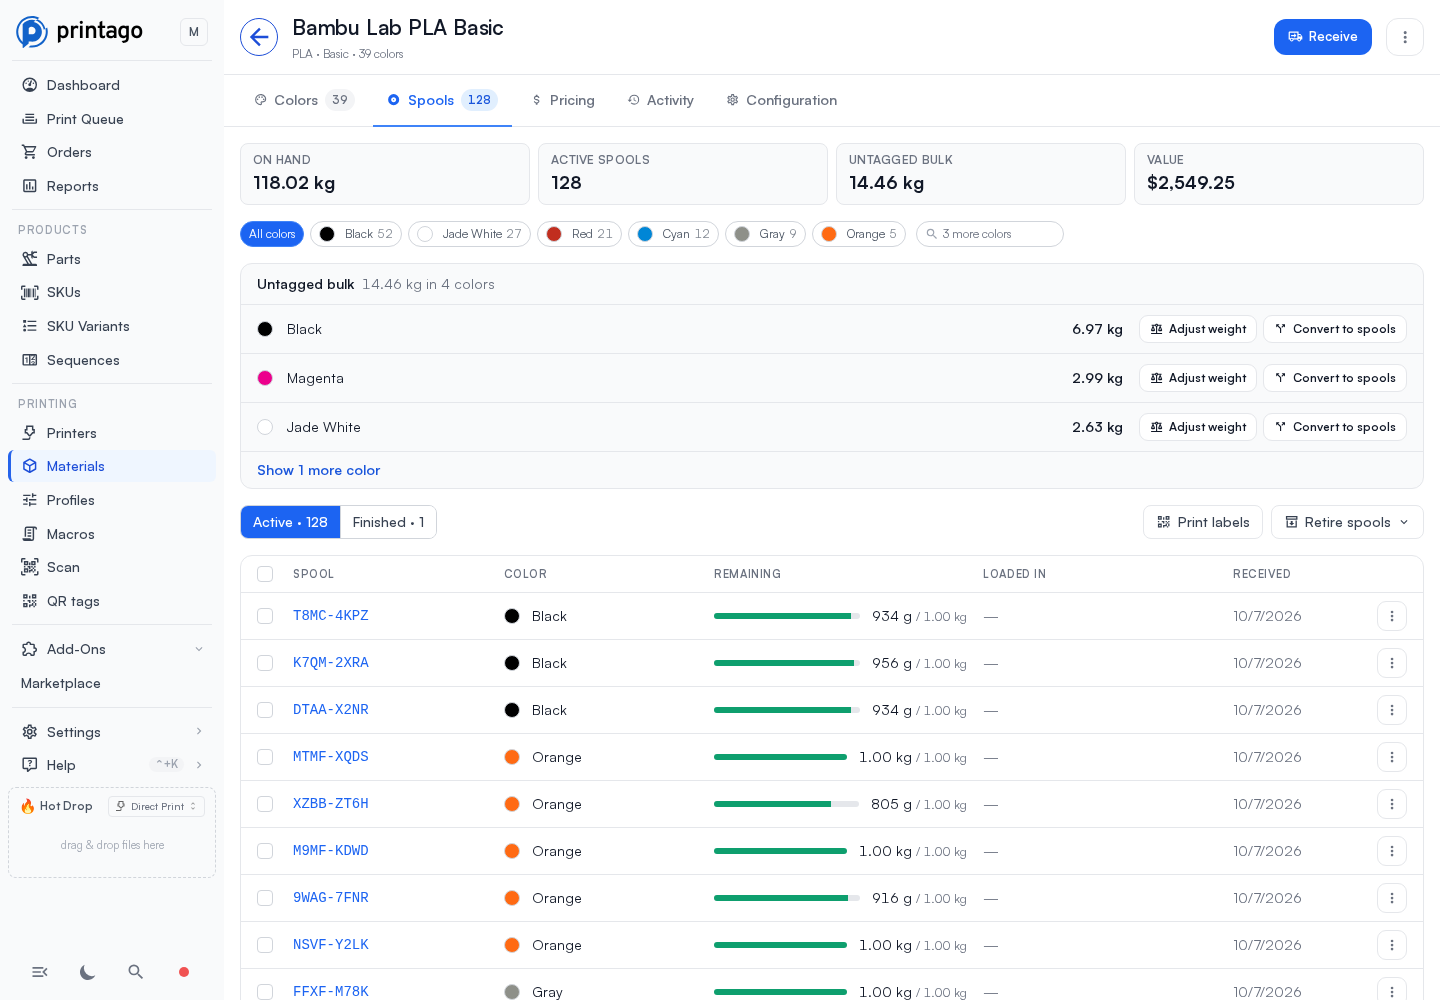Screen dimensions: 1440x1000
Task: Click the Reports chart icon
Action: click(30, 186)
